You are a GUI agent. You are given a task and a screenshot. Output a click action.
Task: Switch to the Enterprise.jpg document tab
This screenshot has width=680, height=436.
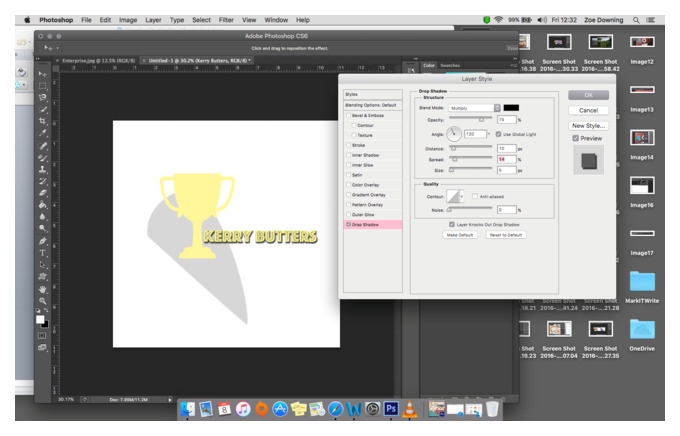(96, 61)
